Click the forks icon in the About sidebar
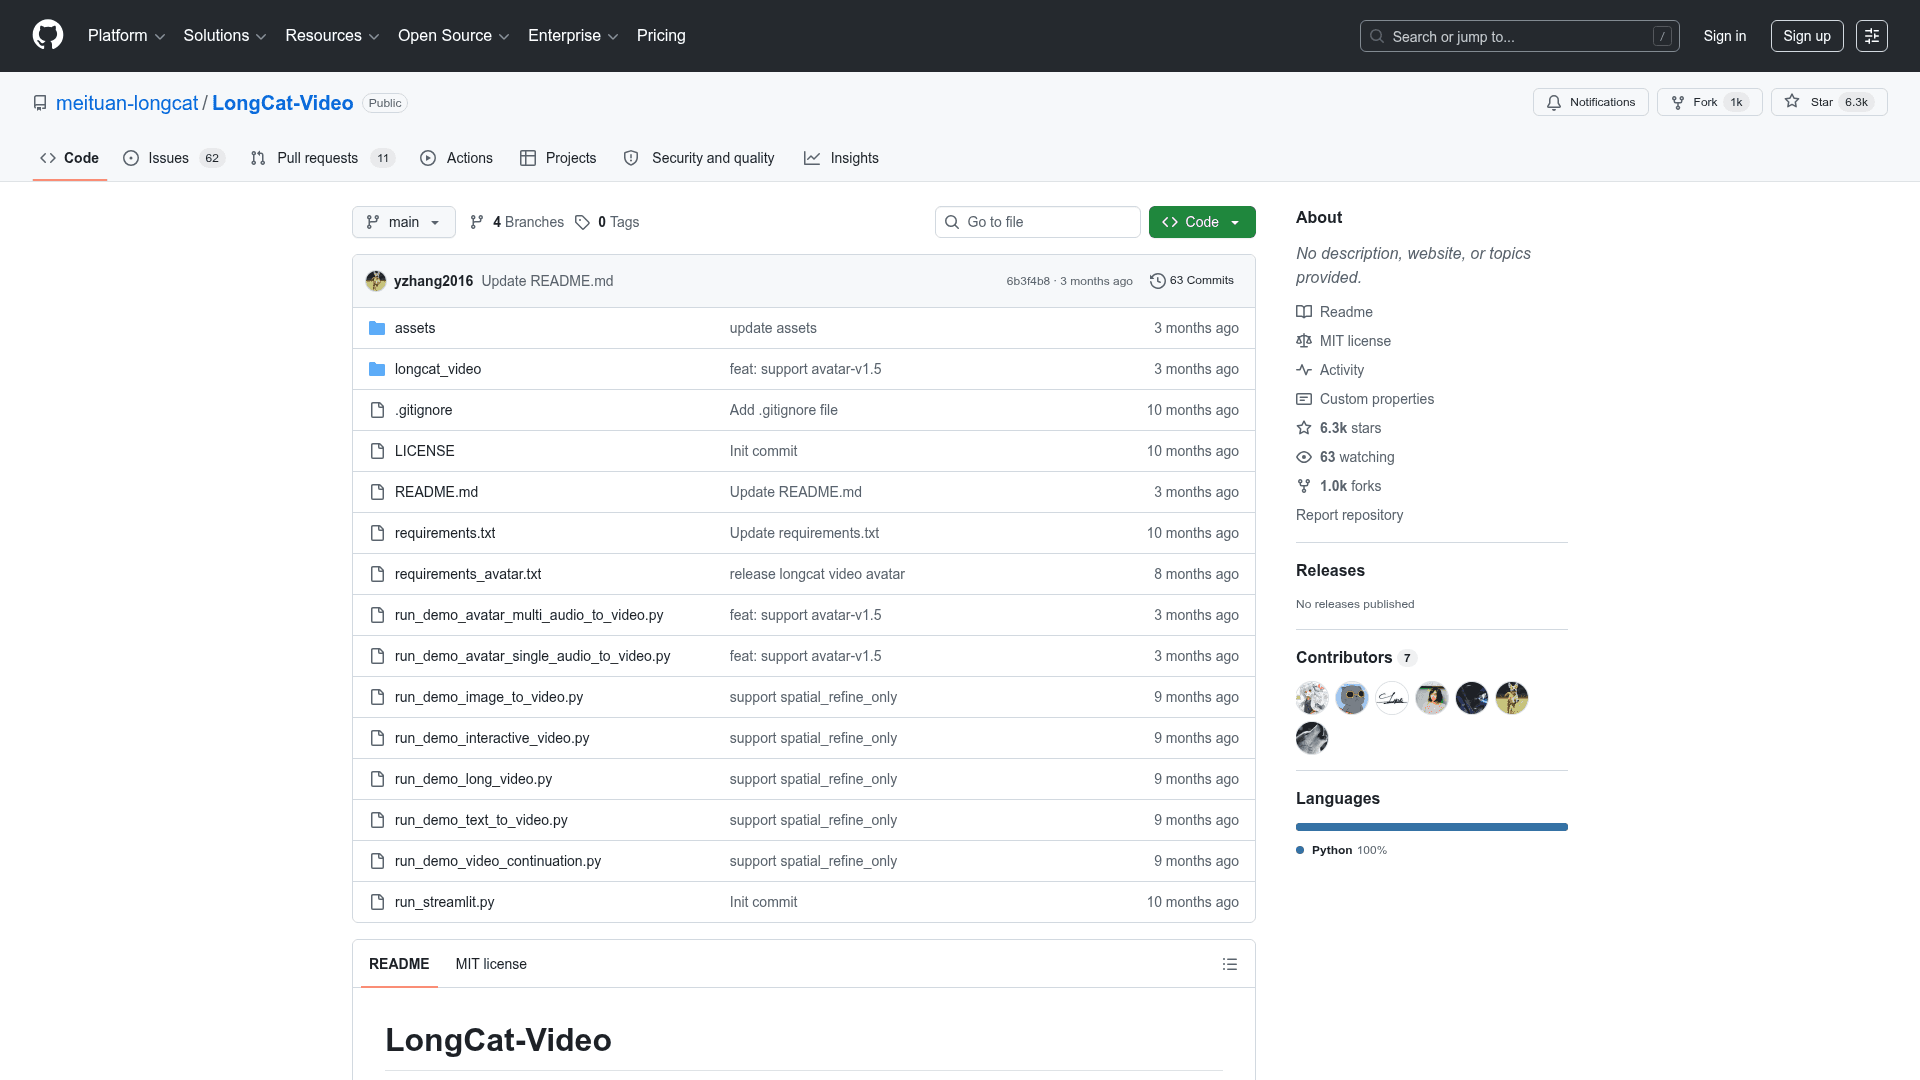The width and height of the screenshot is (1920, 1080). coord(1304,486)
